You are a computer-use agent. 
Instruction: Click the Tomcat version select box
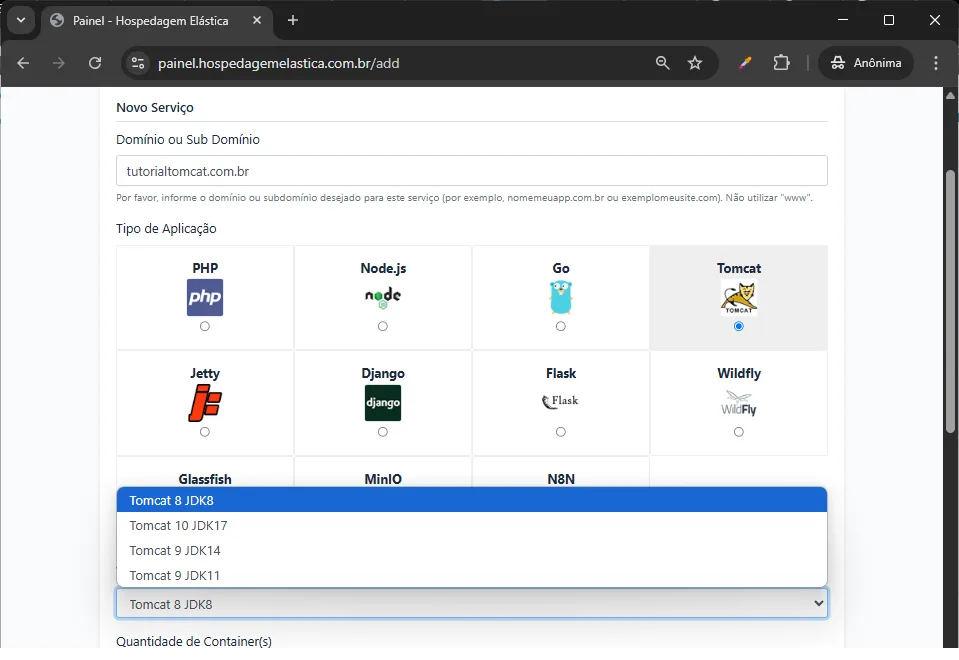[472, 604]
